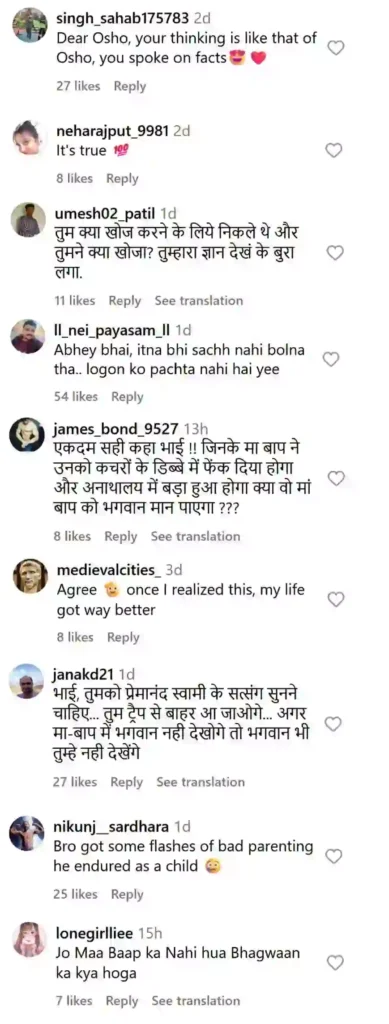This screenshot has height=1024, width=389.
Task: See translation under james_bond_9527's comment
Action: click(195, 536)
